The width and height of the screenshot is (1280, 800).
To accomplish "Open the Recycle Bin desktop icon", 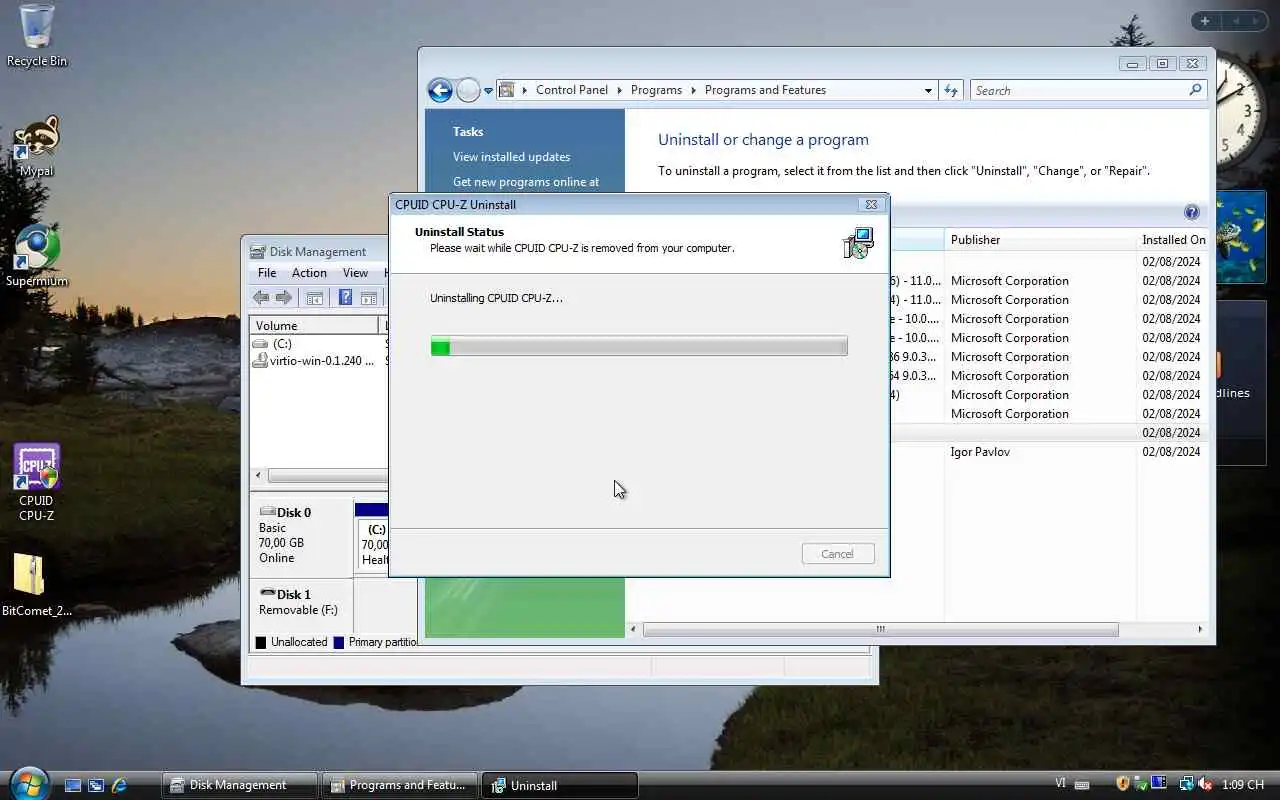I will tap(37, 36).
